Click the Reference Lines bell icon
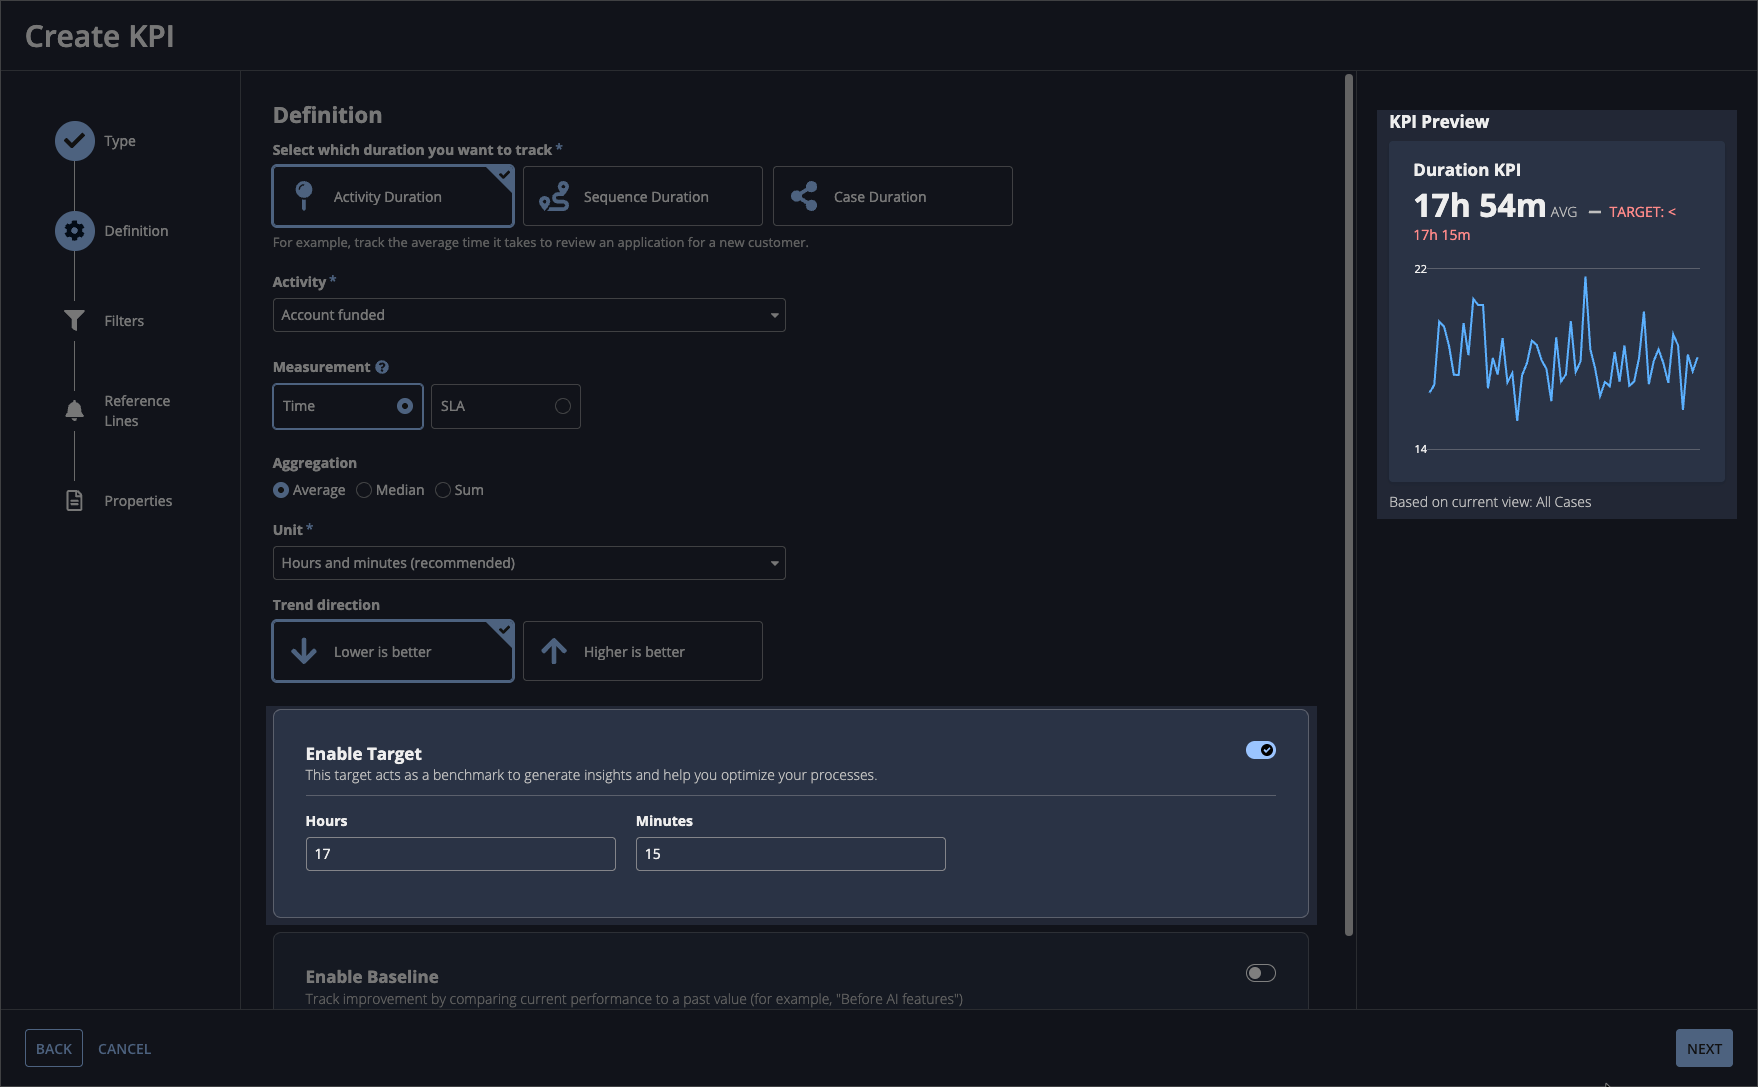The height and width of the screenshot is (1087, 1758). coord(74,410)
